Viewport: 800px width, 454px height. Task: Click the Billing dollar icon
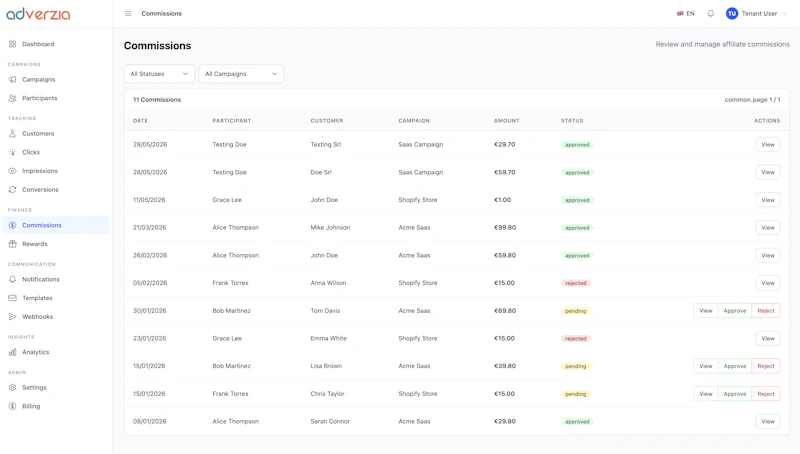(12, 406)
